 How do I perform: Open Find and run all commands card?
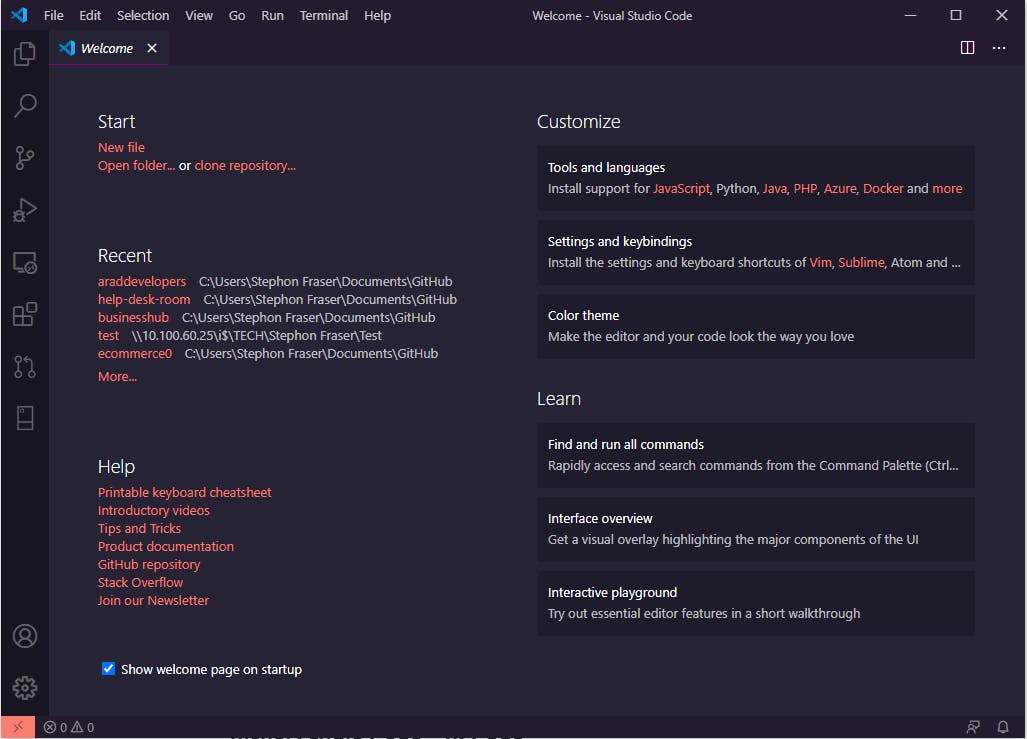(756, 455)
